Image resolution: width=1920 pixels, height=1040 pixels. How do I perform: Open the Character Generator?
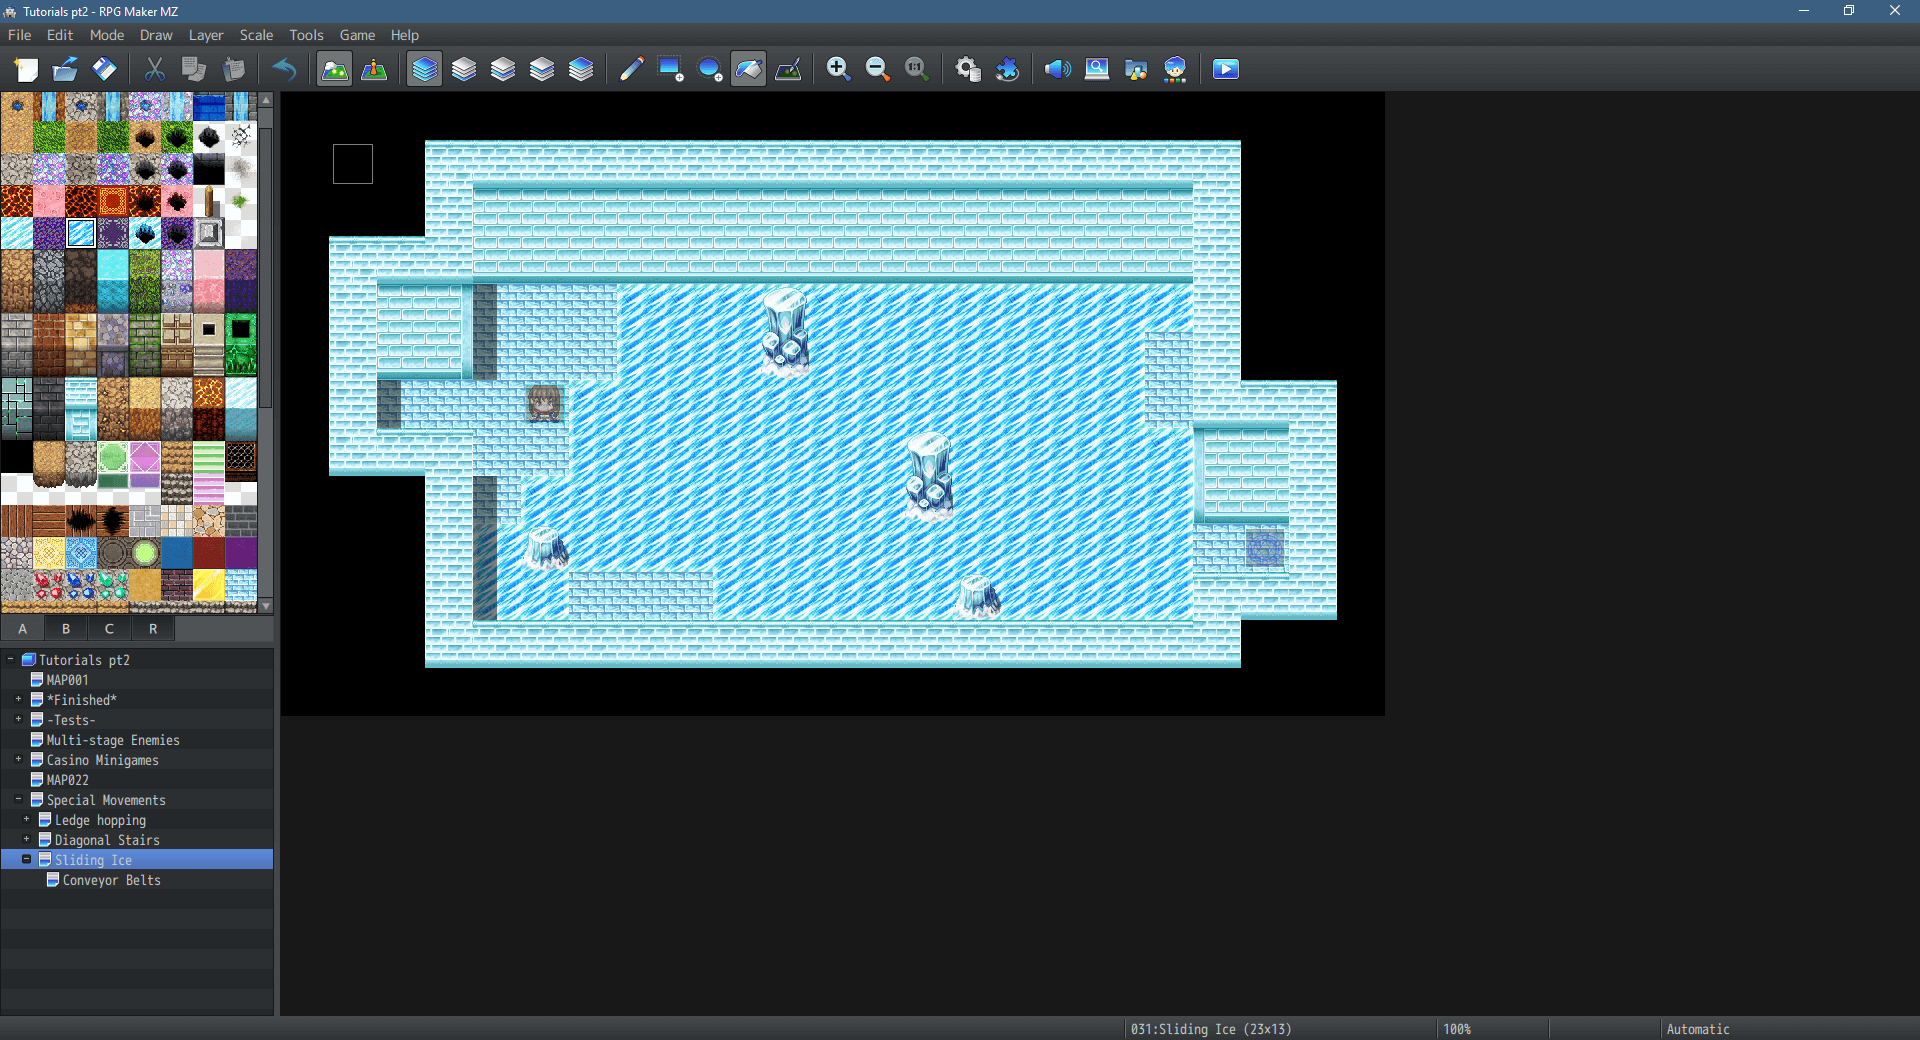1175,69
